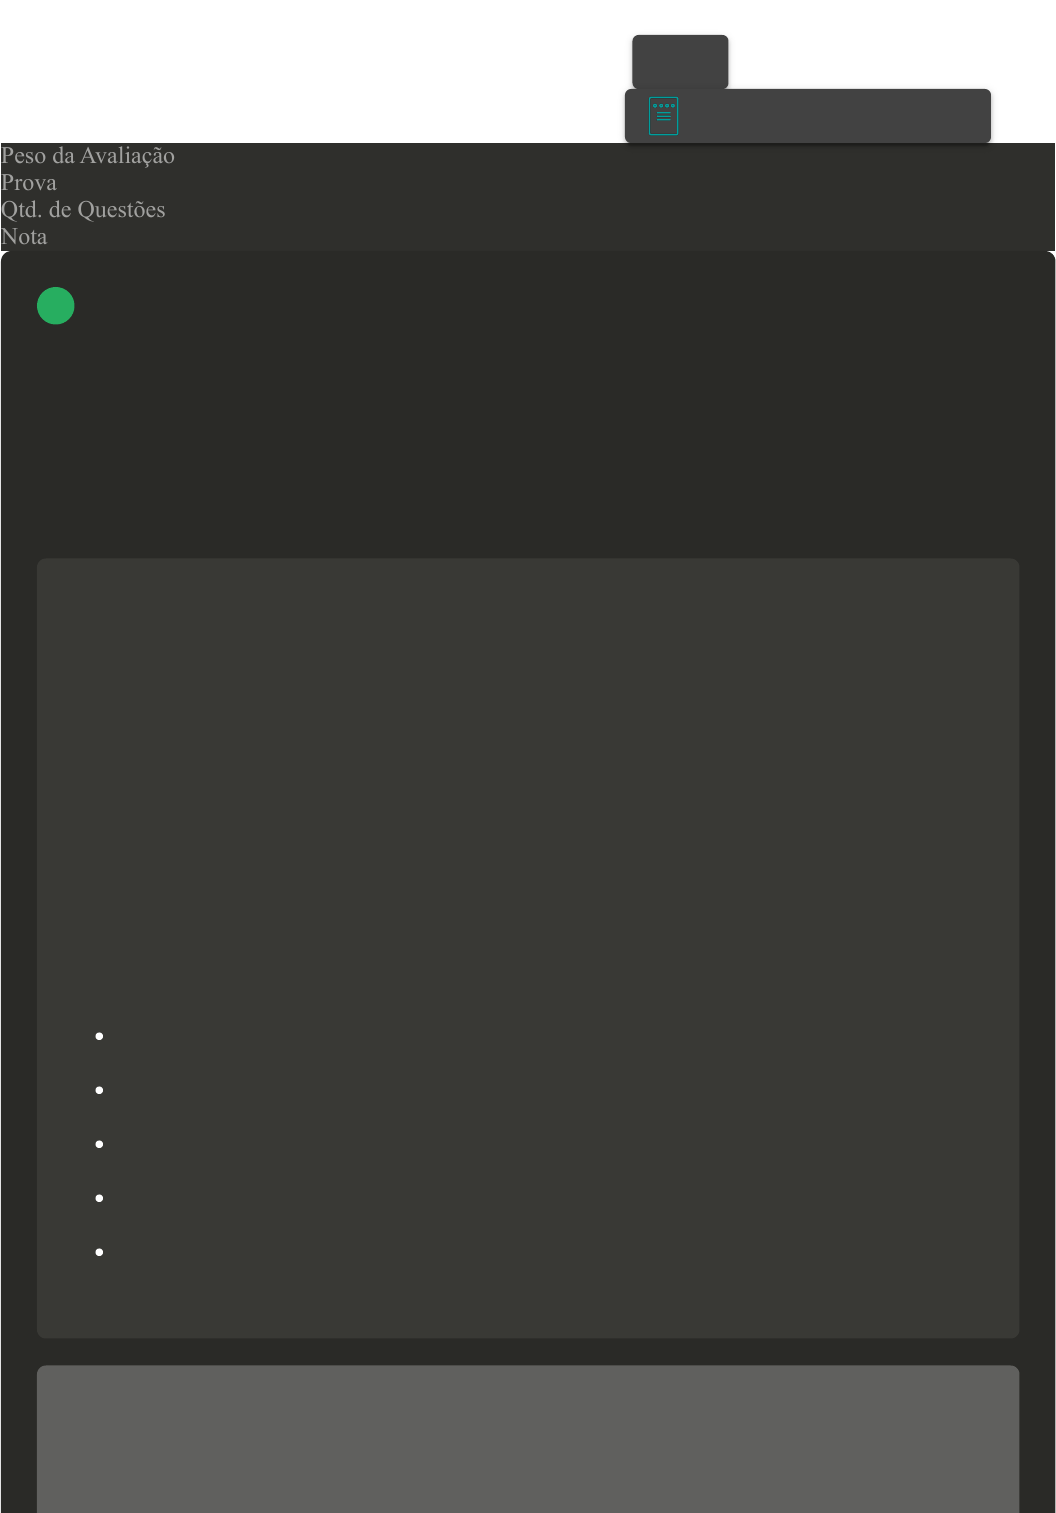Select the second bullet point in the list
This screenshot has width=1056, height=1513.
point(100,1090)
